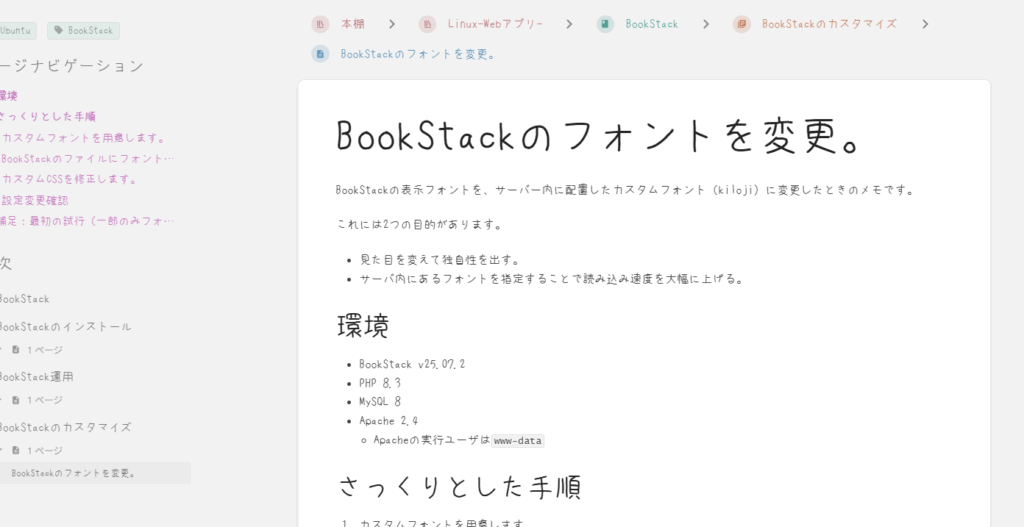Click the これには2つの目的があります。 paragraph
1024x527 pixels.
[x=420, y=225]
